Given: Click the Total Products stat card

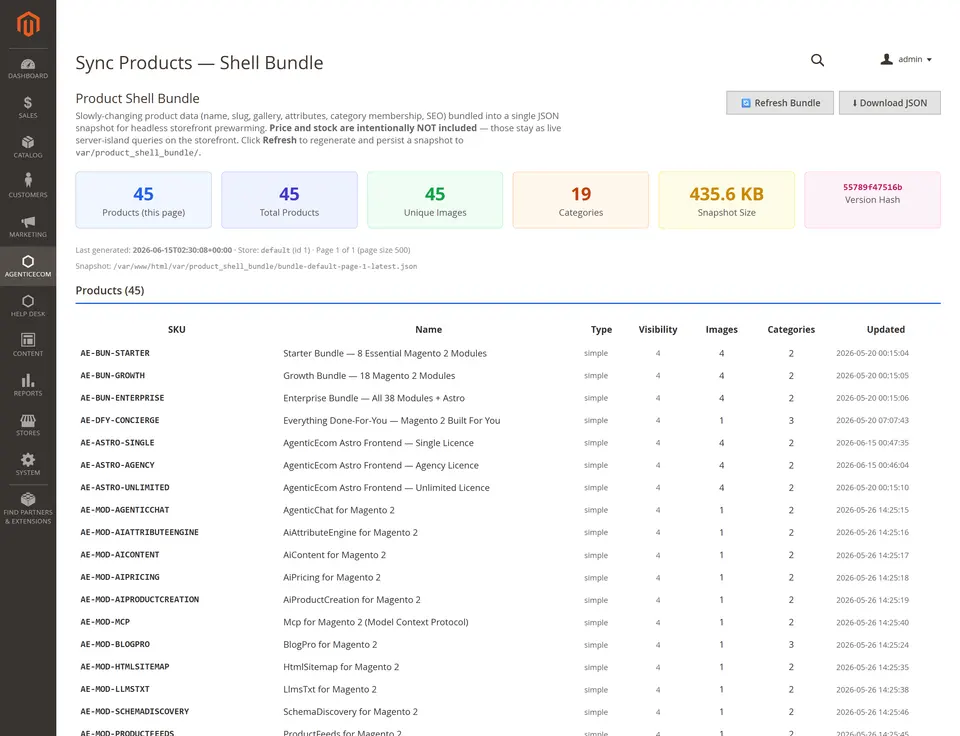Looking at the screenshot, I should click(289, 200).
